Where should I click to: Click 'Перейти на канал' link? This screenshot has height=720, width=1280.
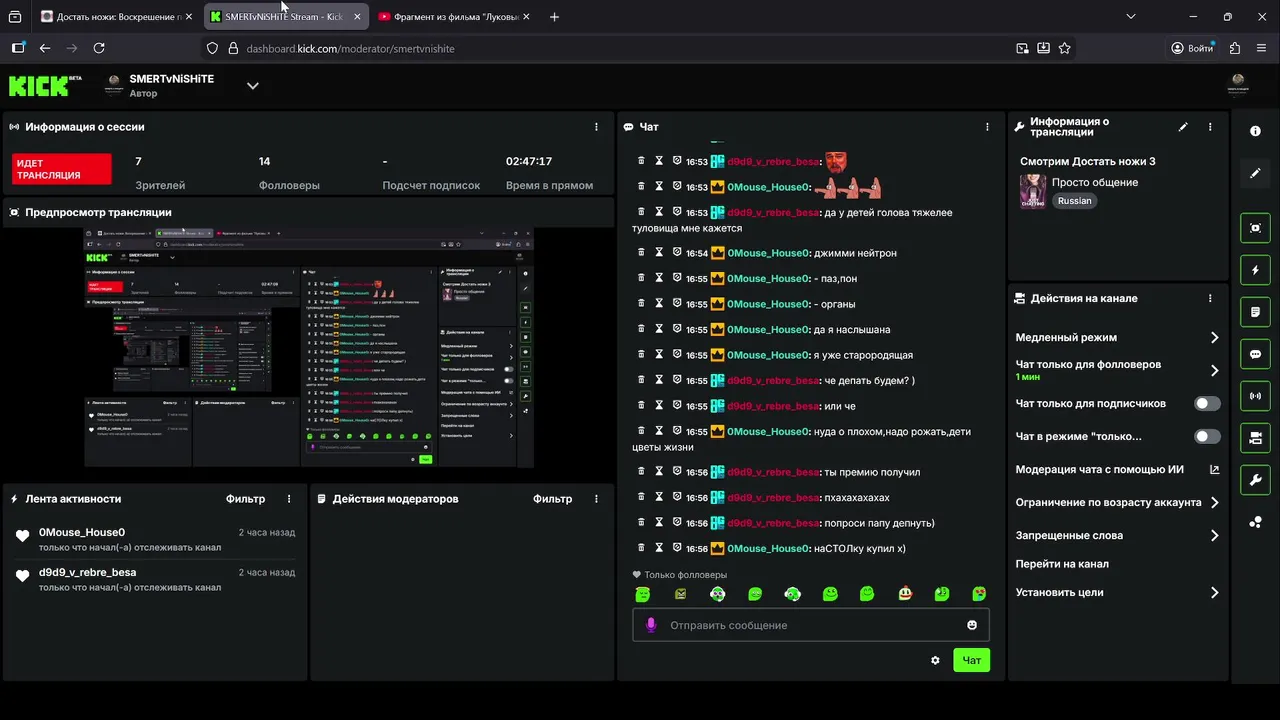pos(1062,564)
